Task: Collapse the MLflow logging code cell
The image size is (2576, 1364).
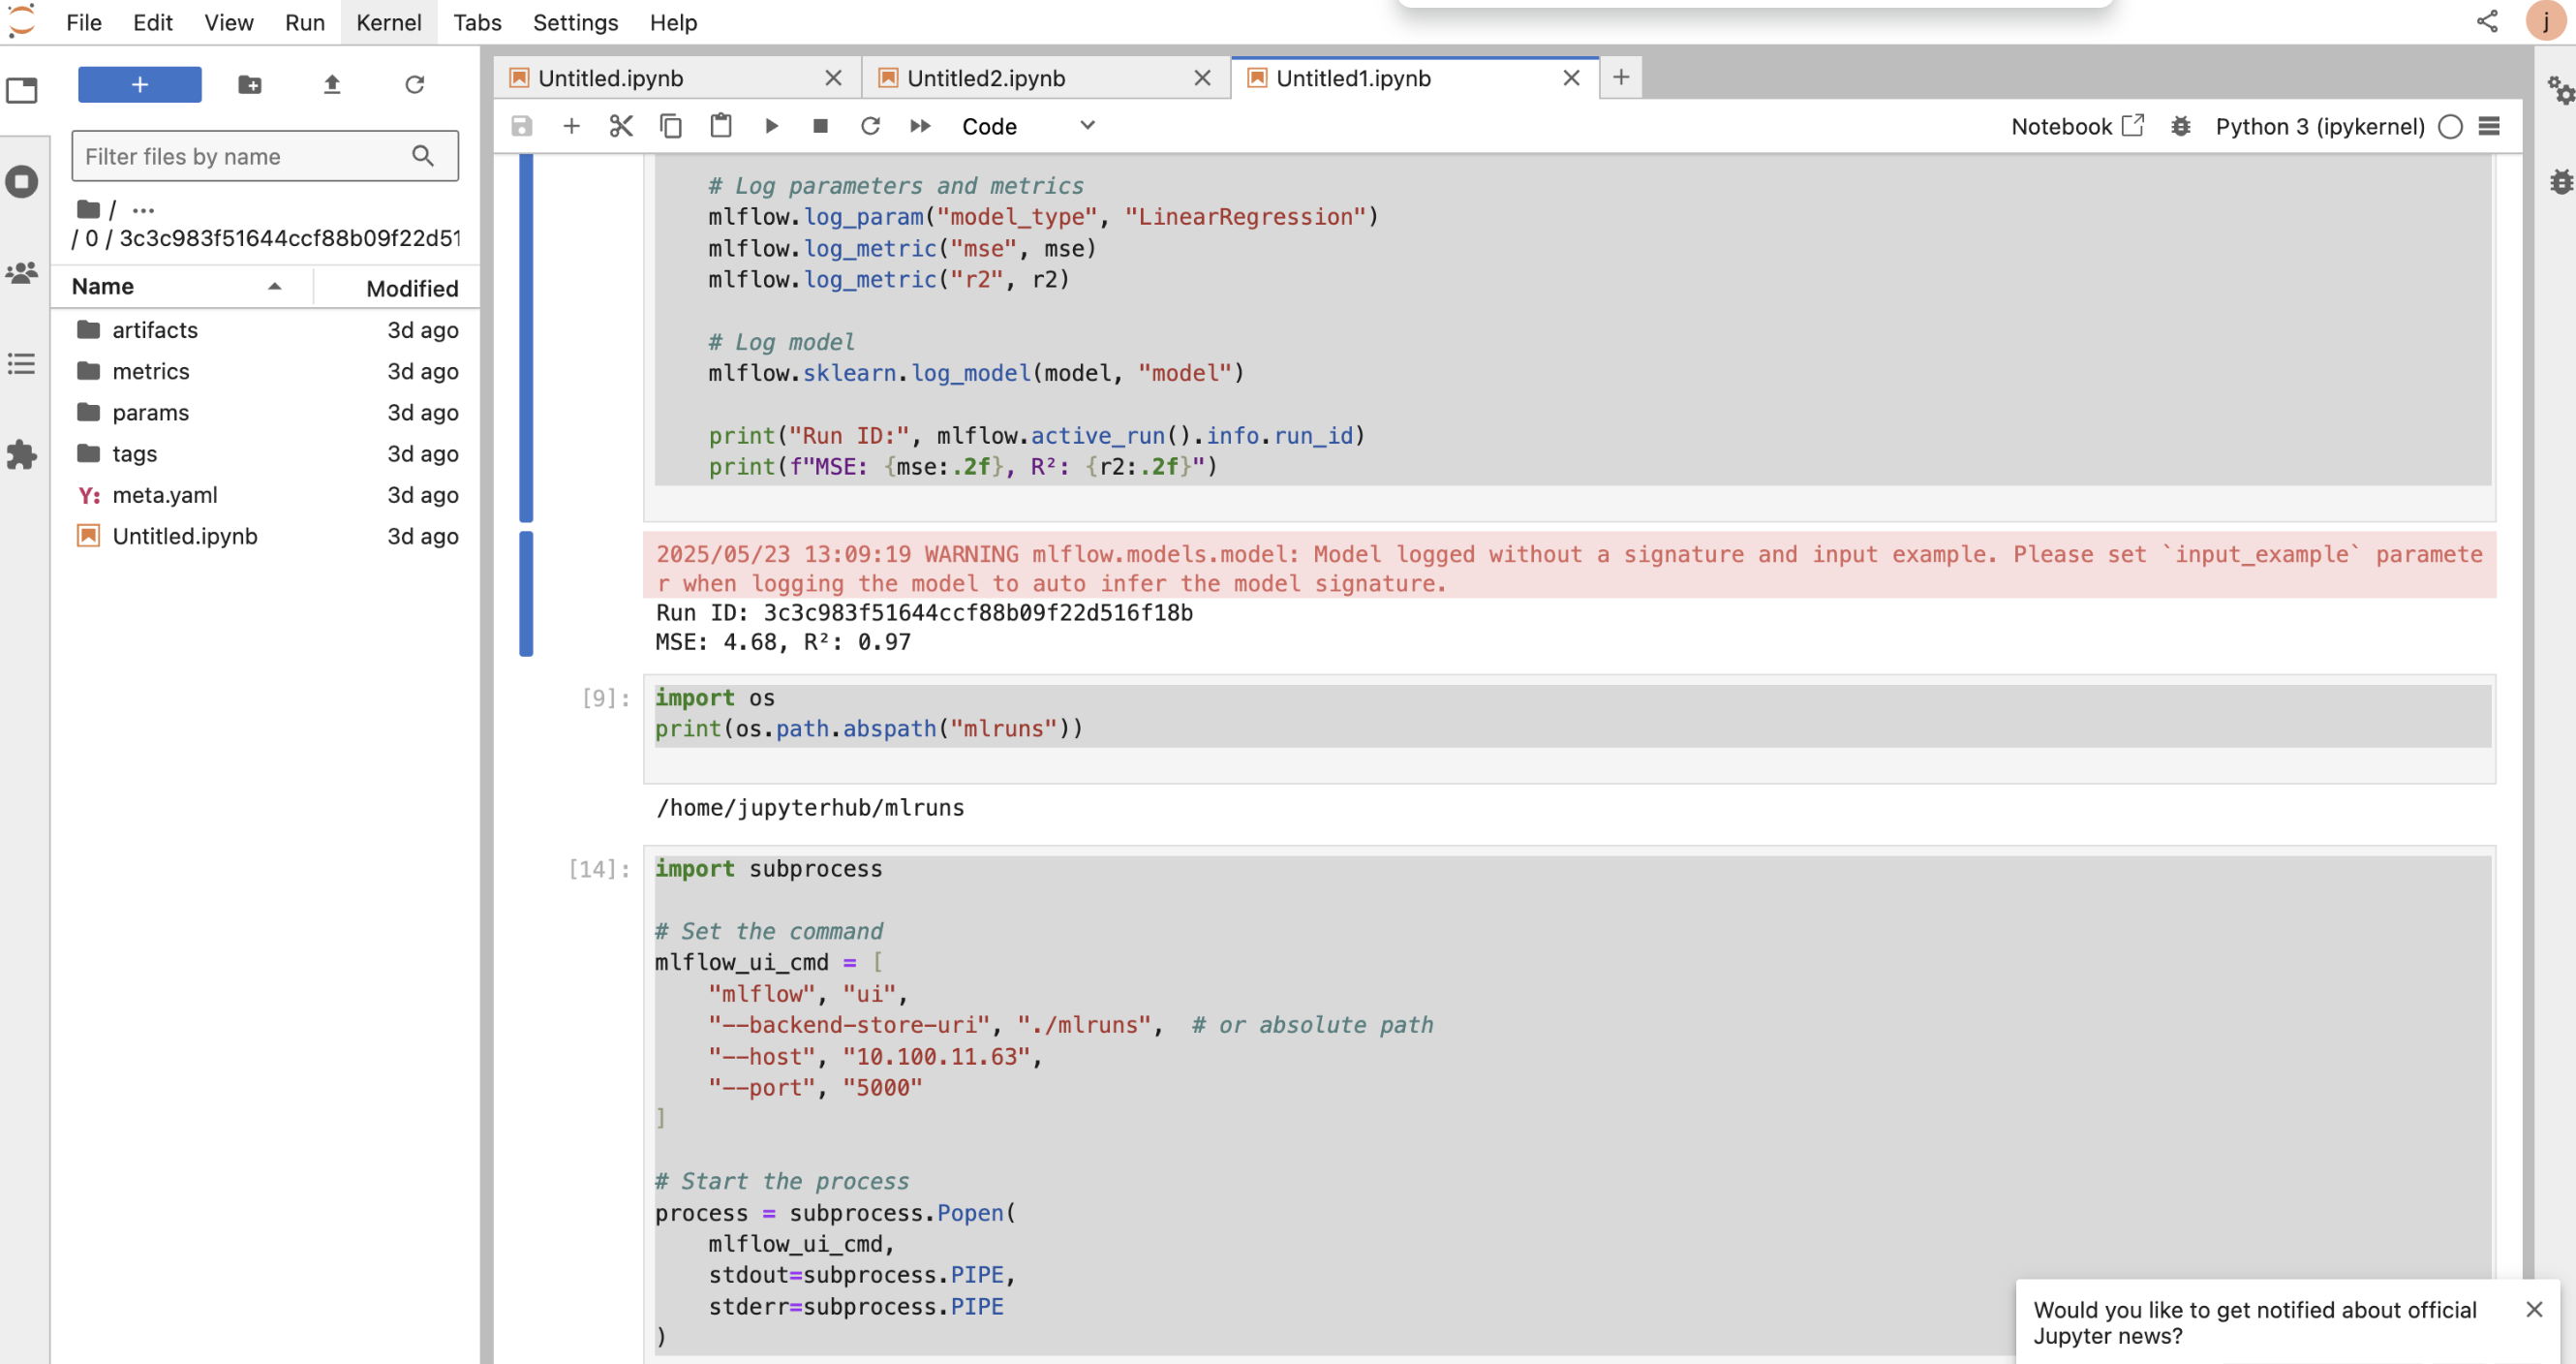Action: point(526,338)
